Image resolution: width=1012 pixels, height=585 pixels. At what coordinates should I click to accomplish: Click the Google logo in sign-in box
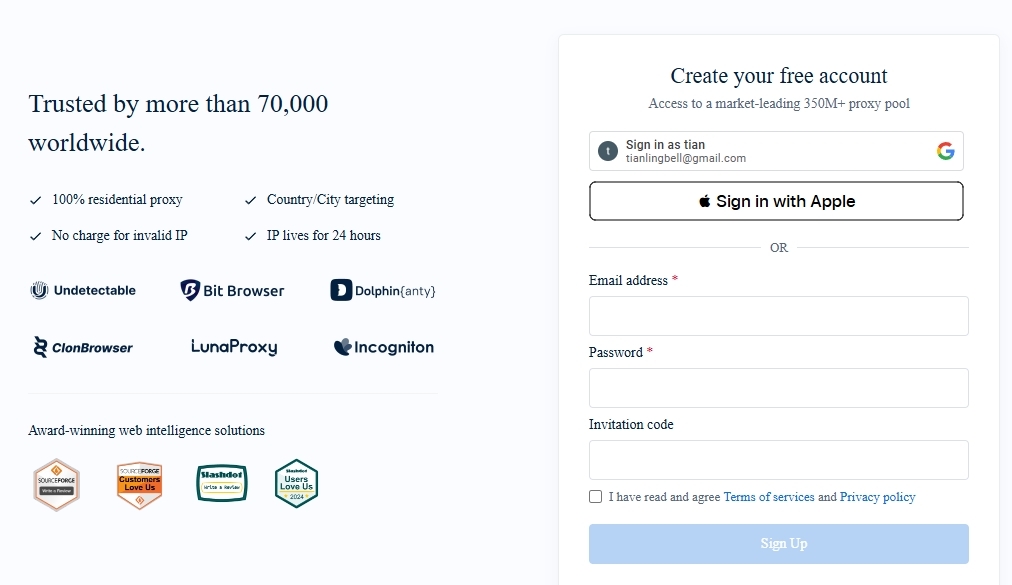point(946,151)
